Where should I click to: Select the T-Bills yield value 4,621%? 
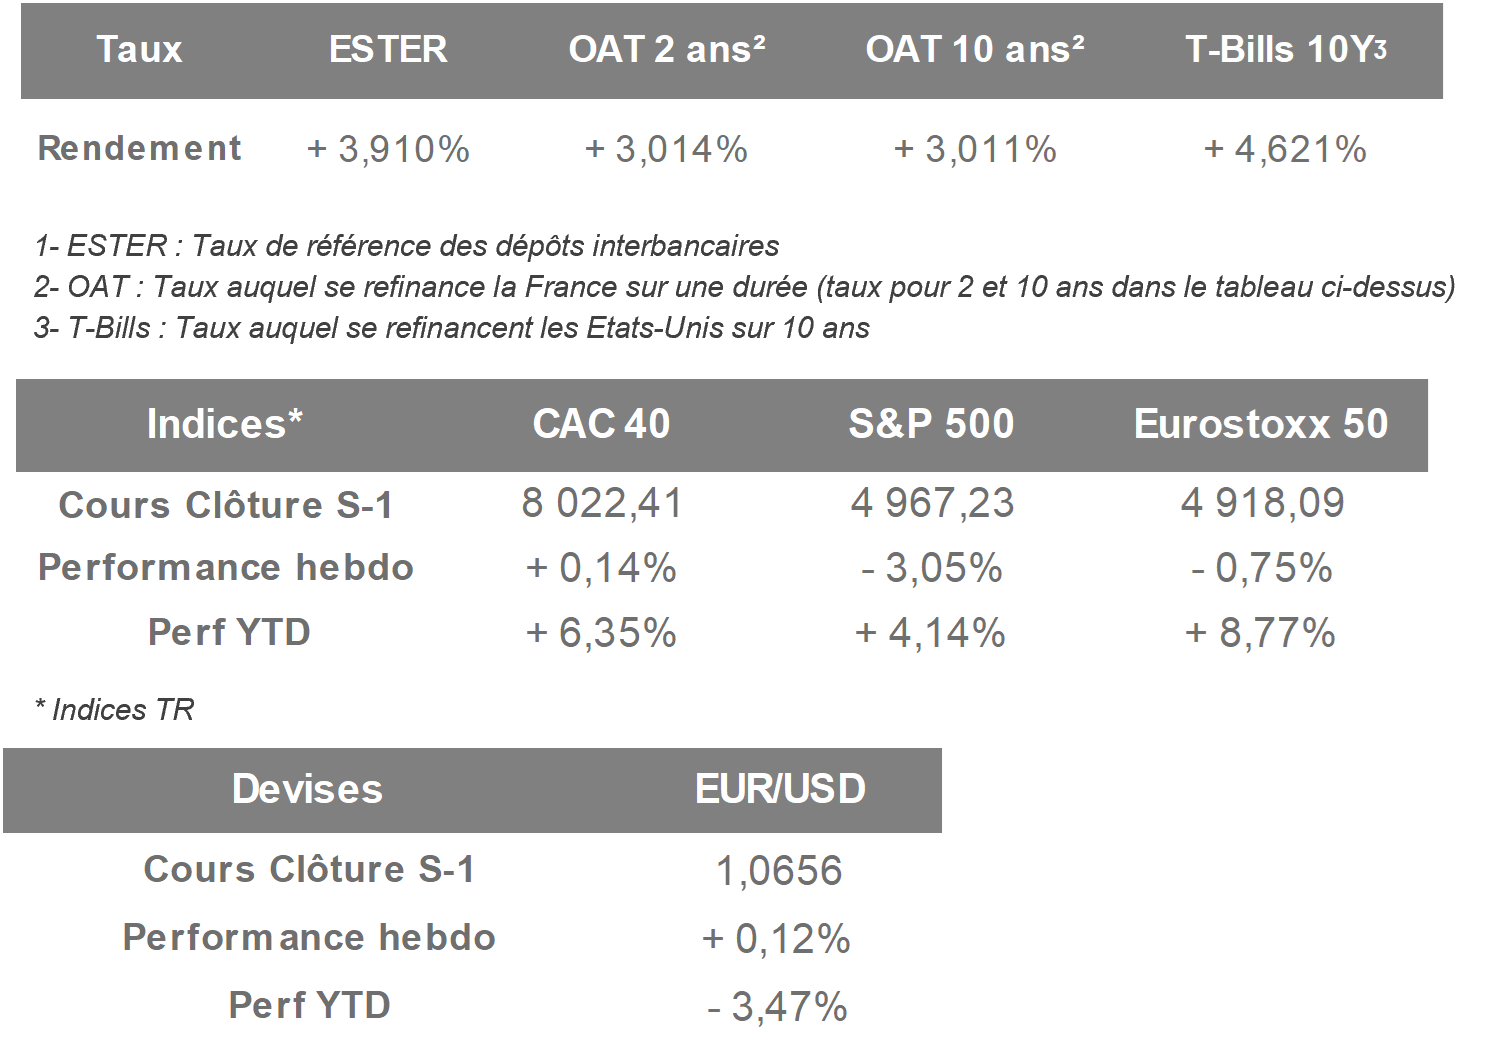coord(1285,149)
